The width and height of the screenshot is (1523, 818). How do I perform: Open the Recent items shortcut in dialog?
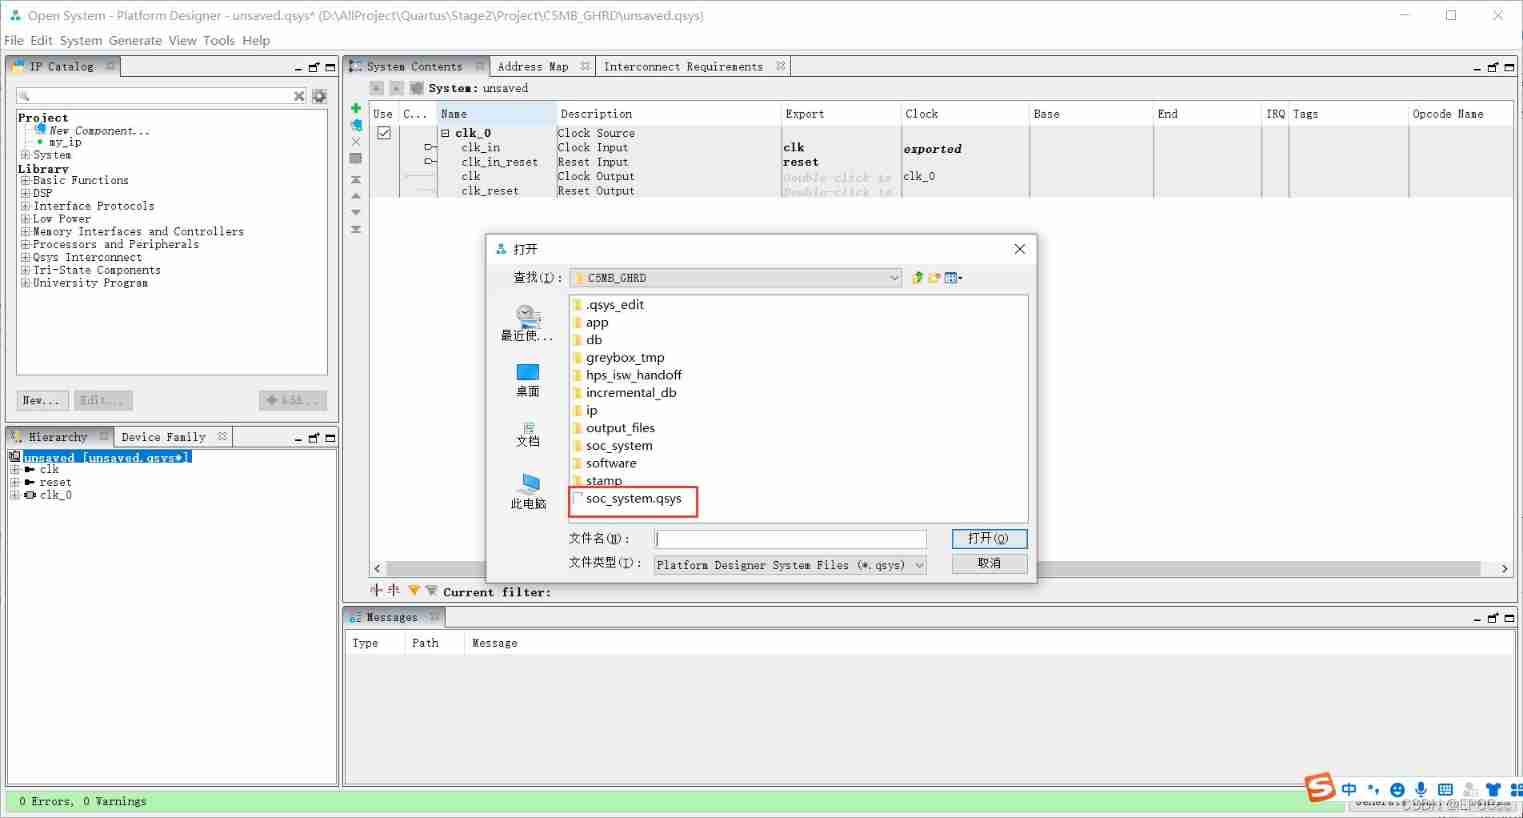click(x=527, y=324)
